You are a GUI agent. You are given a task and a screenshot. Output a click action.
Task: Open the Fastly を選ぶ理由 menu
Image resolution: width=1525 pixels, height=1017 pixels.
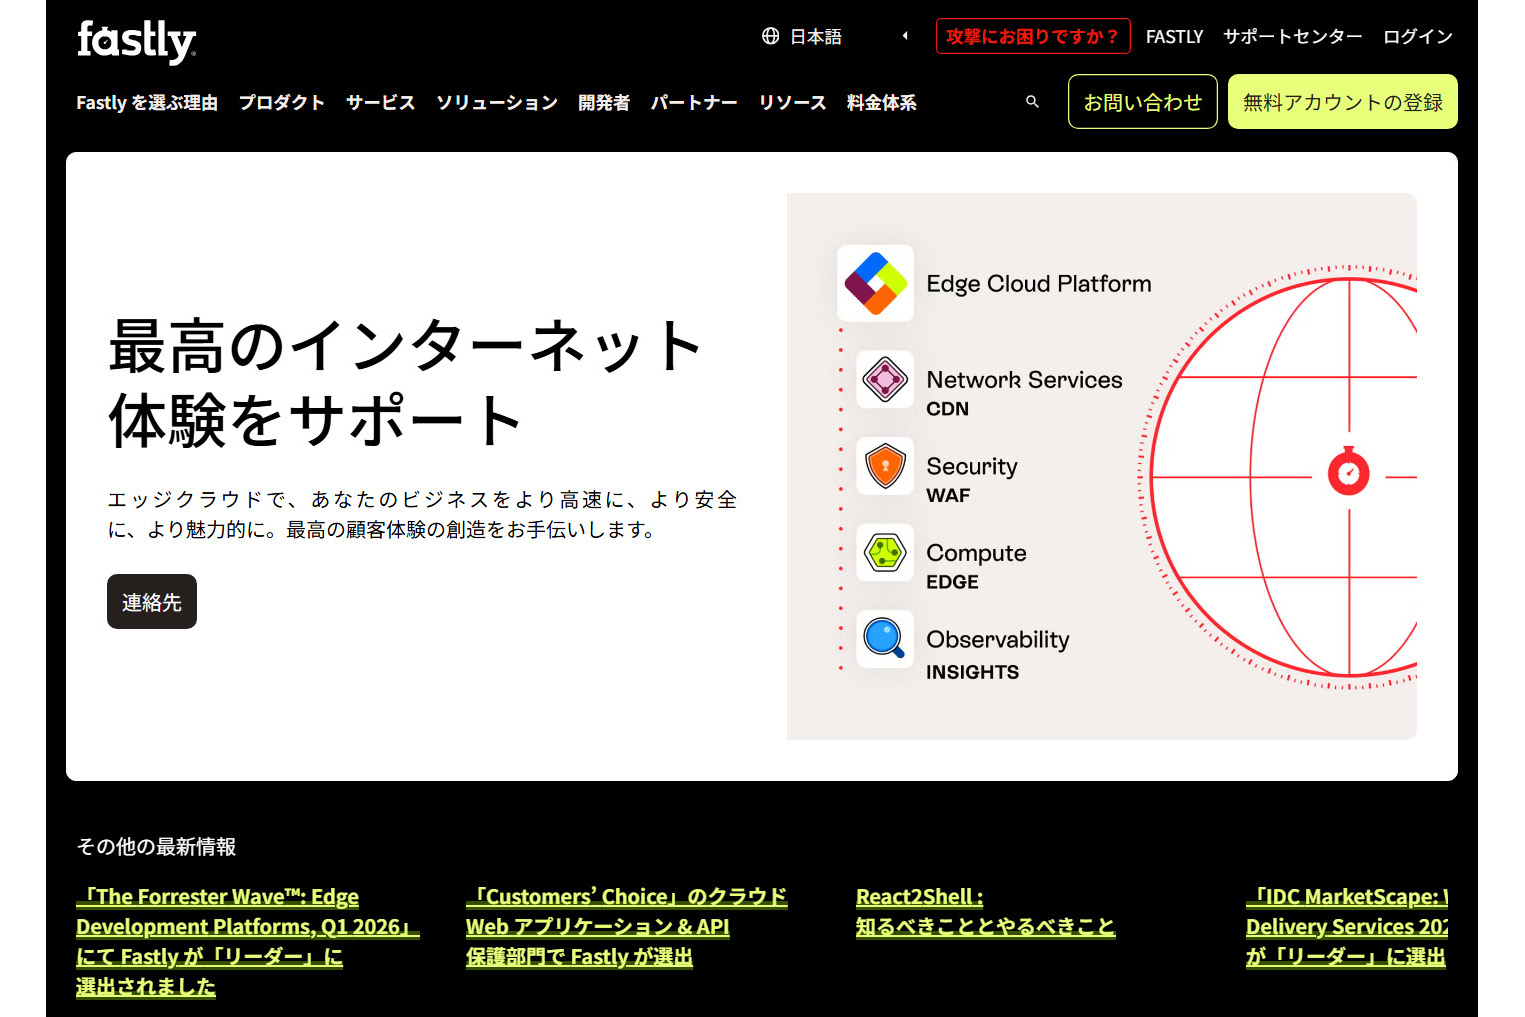[x=147, y=102]
